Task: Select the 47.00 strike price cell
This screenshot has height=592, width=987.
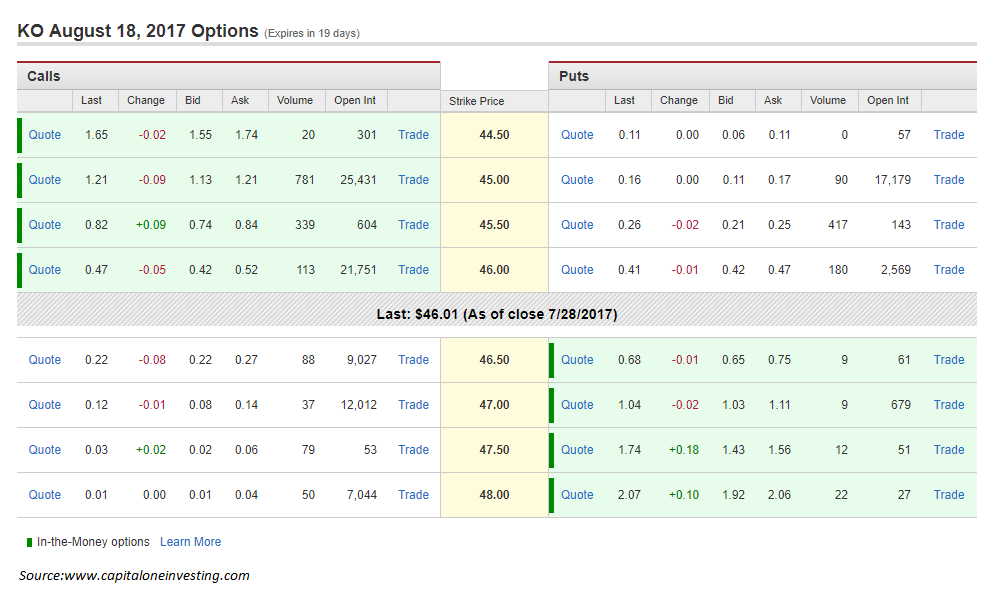Action: (x=494, y=404)
